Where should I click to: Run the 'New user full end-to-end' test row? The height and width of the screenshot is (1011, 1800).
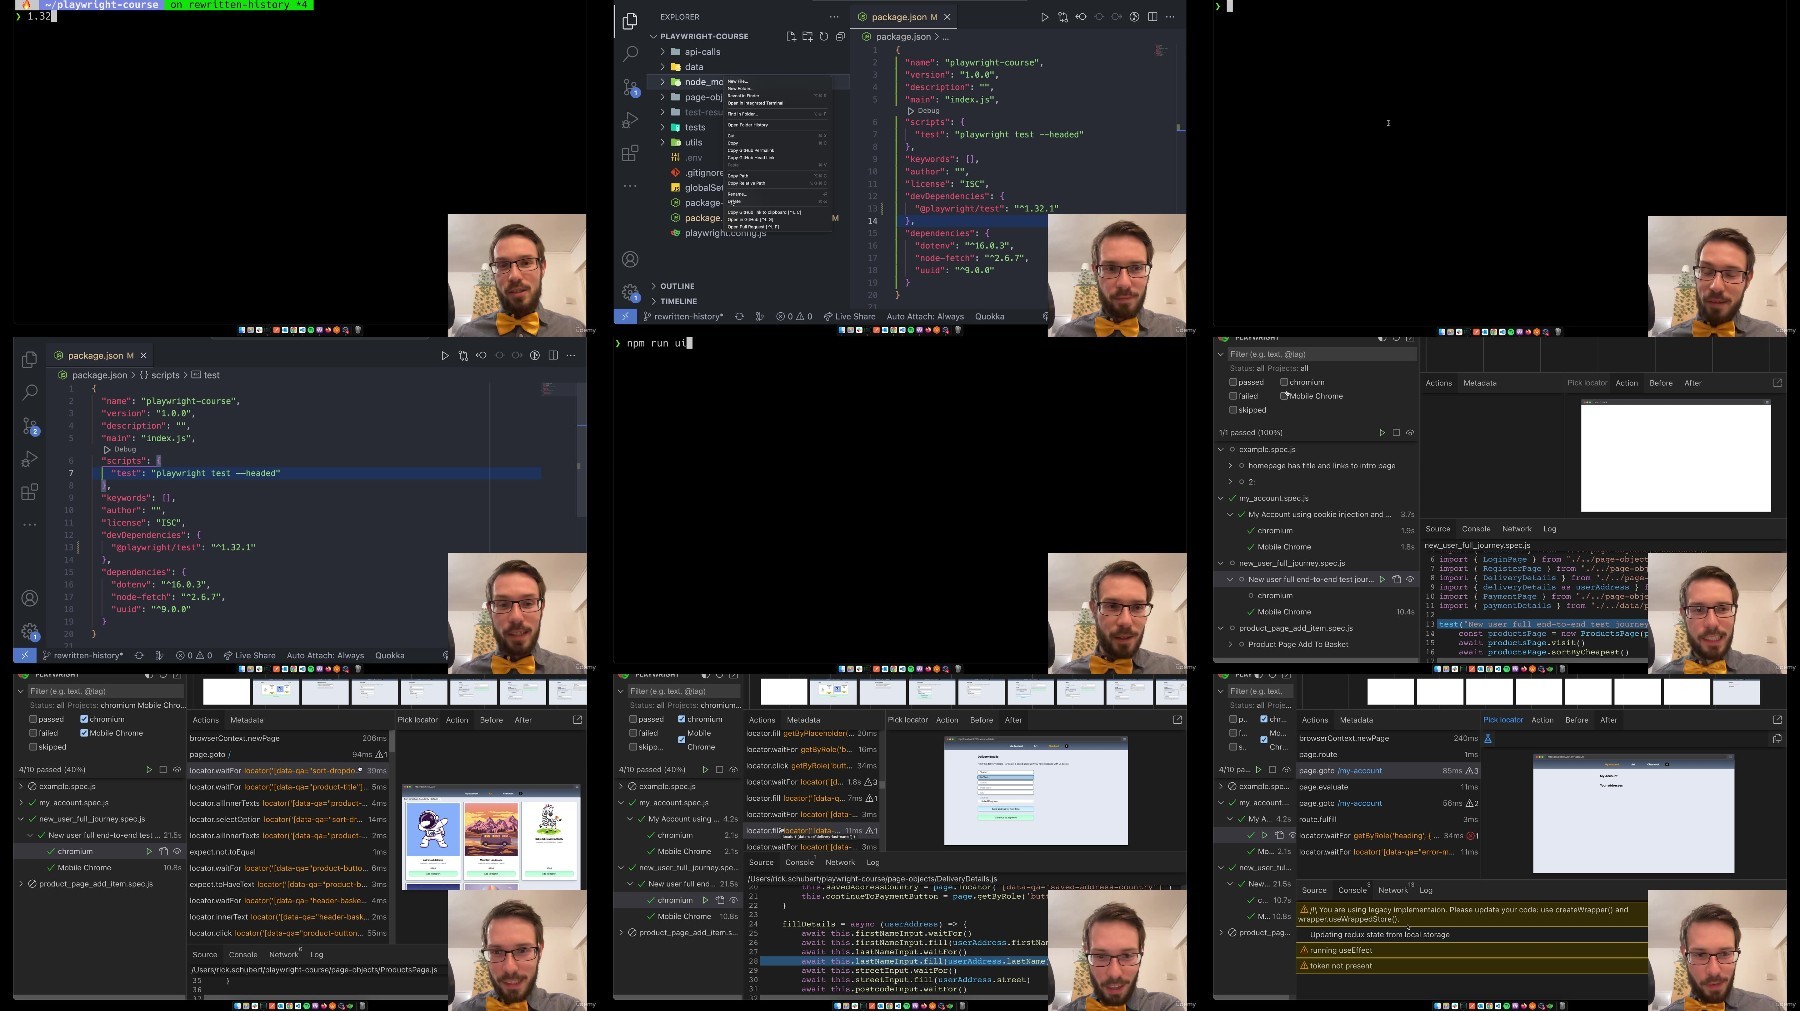click(1383, 579)
